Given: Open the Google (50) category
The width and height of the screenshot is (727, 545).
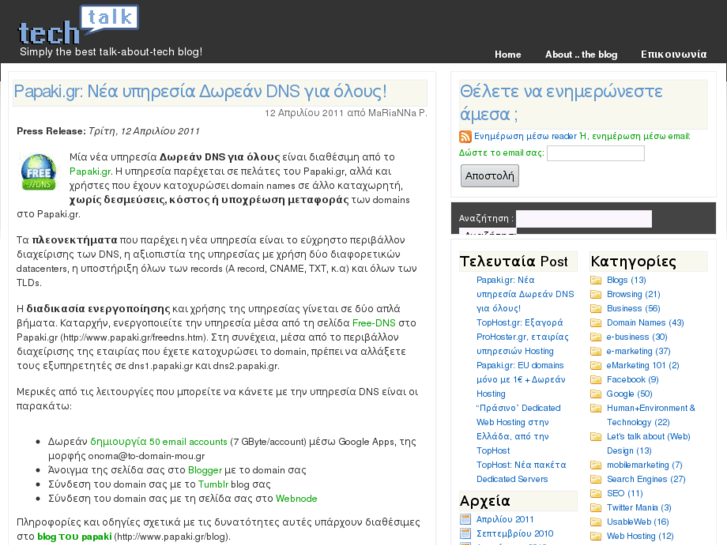Looking at the screenshot, I should point(630,394).
